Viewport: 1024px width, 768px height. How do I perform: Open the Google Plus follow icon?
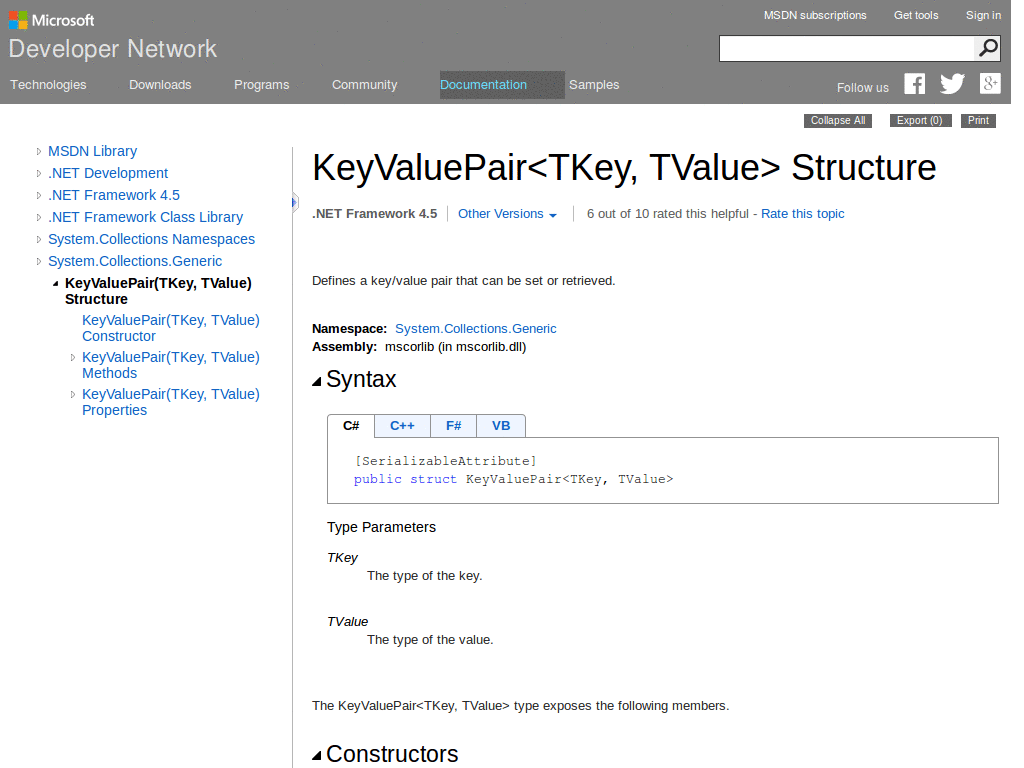[990, 83]
